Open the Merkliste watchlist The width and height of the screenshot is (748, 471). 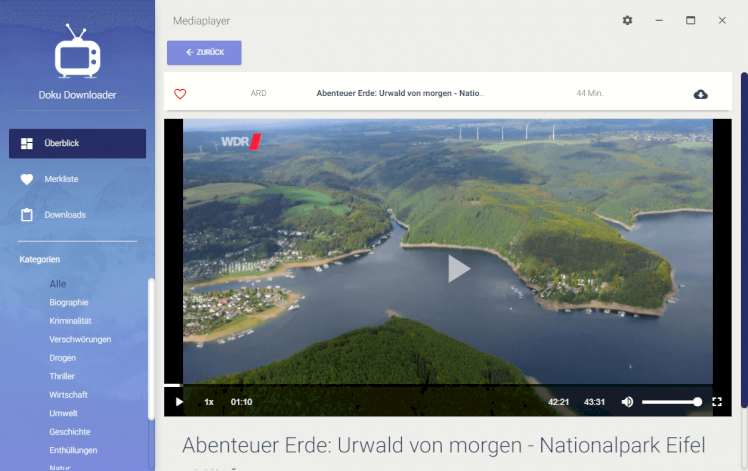62,179
